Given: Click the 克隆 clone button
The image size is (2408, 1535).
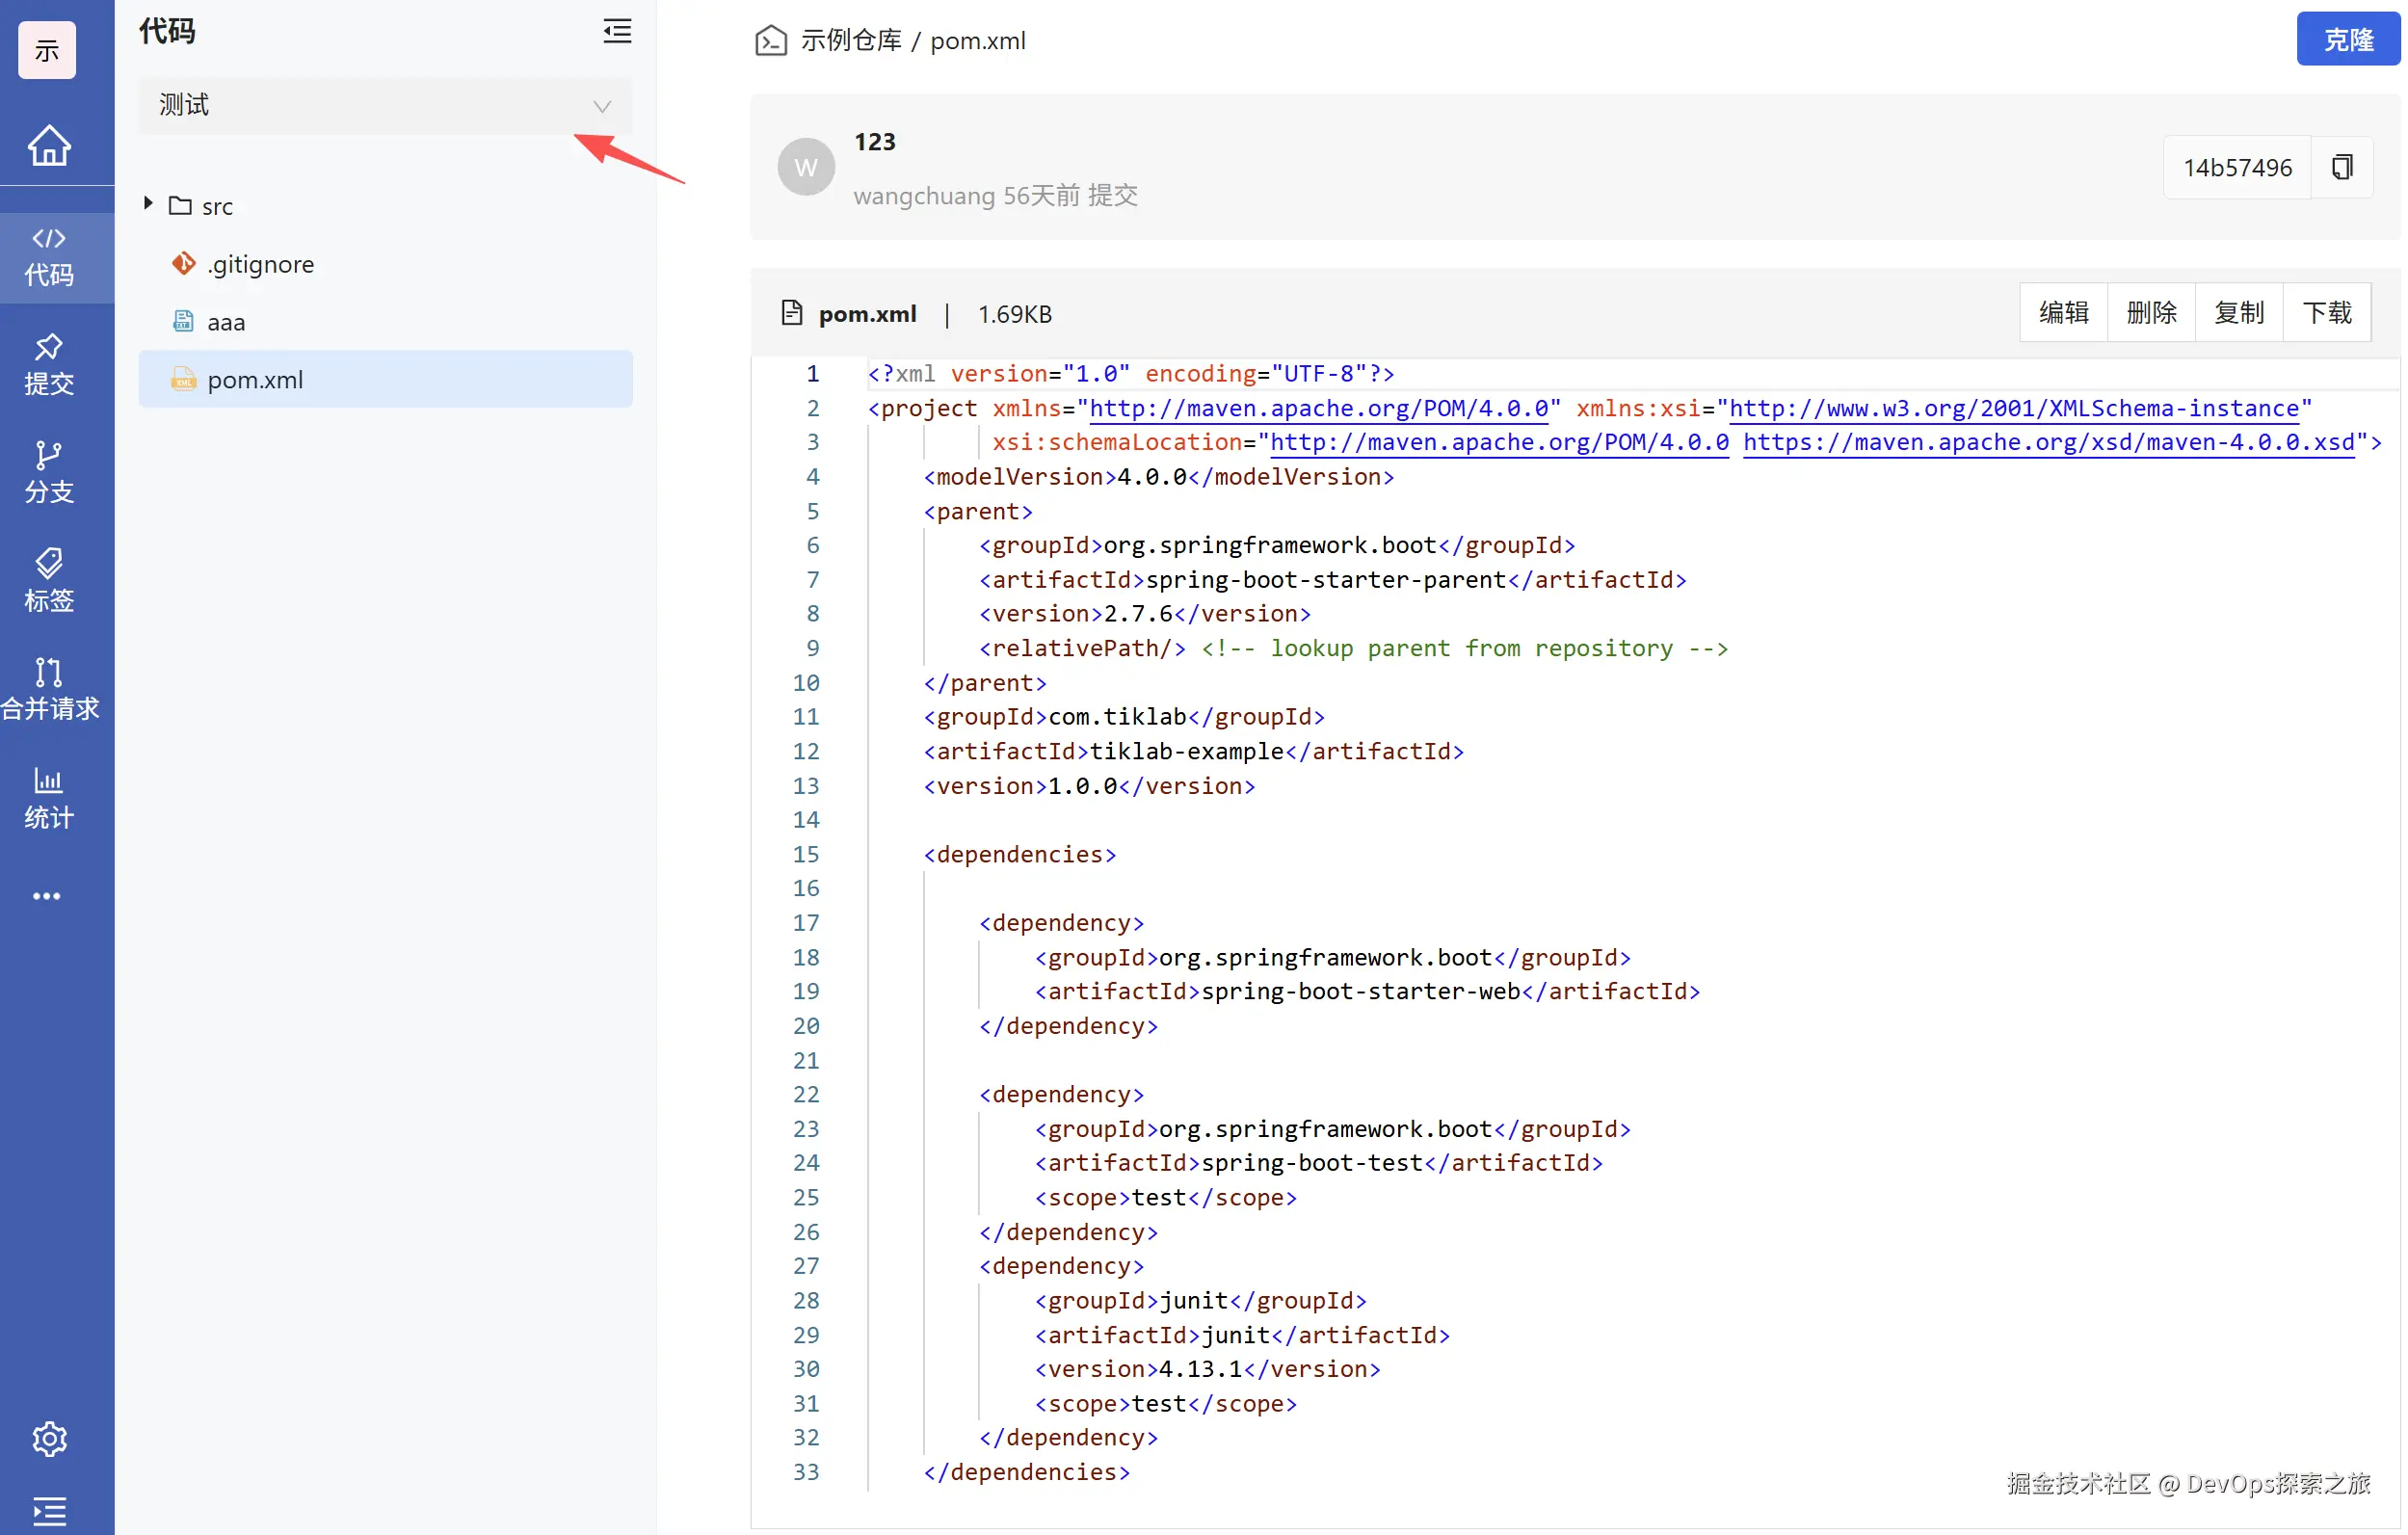Looking at the screenshot, I should pos(2347,40).
